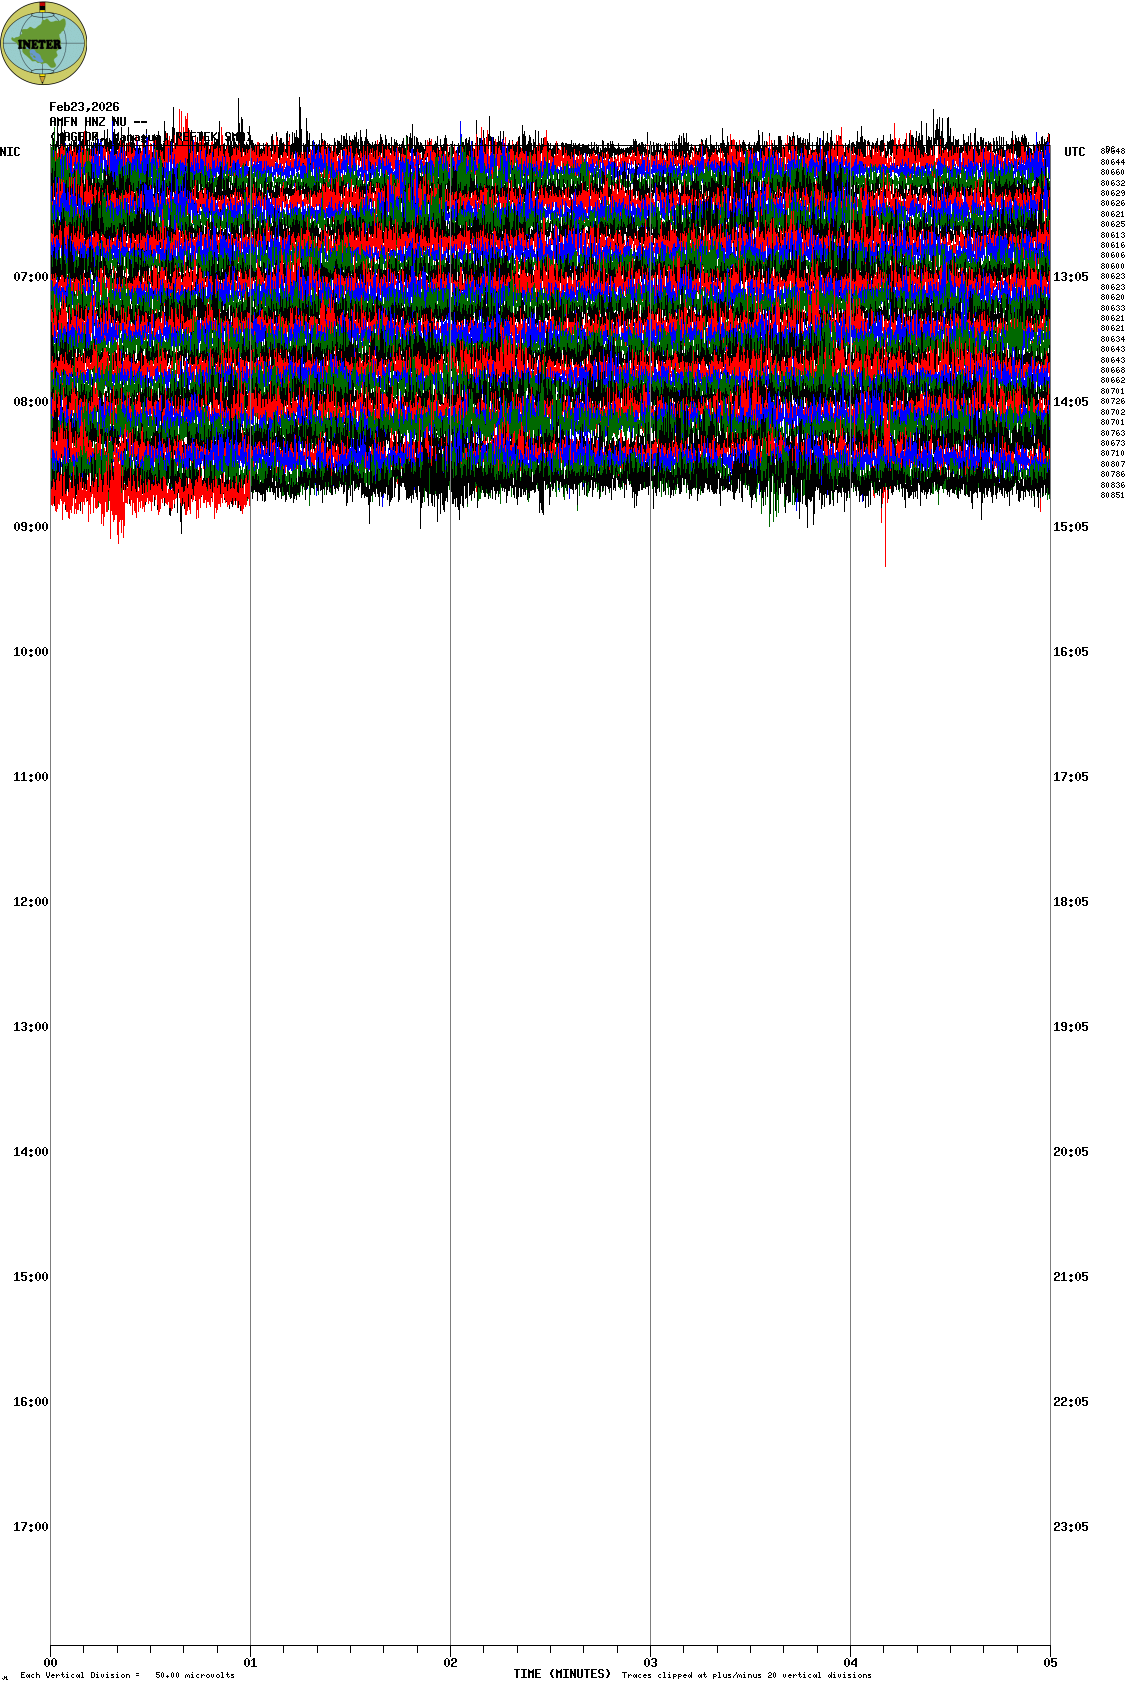Select the 12:00 local time label
This screenshot has height=1689, width=1130.
coord(30,902)
